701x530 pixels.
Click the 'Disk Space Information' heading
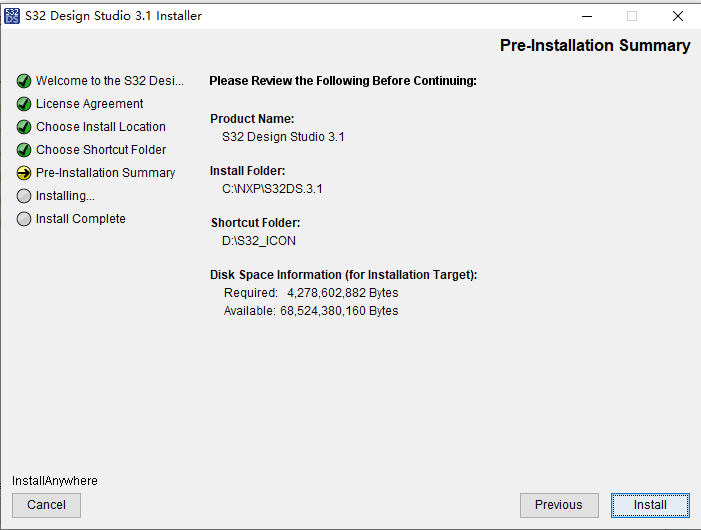[343, 275]
